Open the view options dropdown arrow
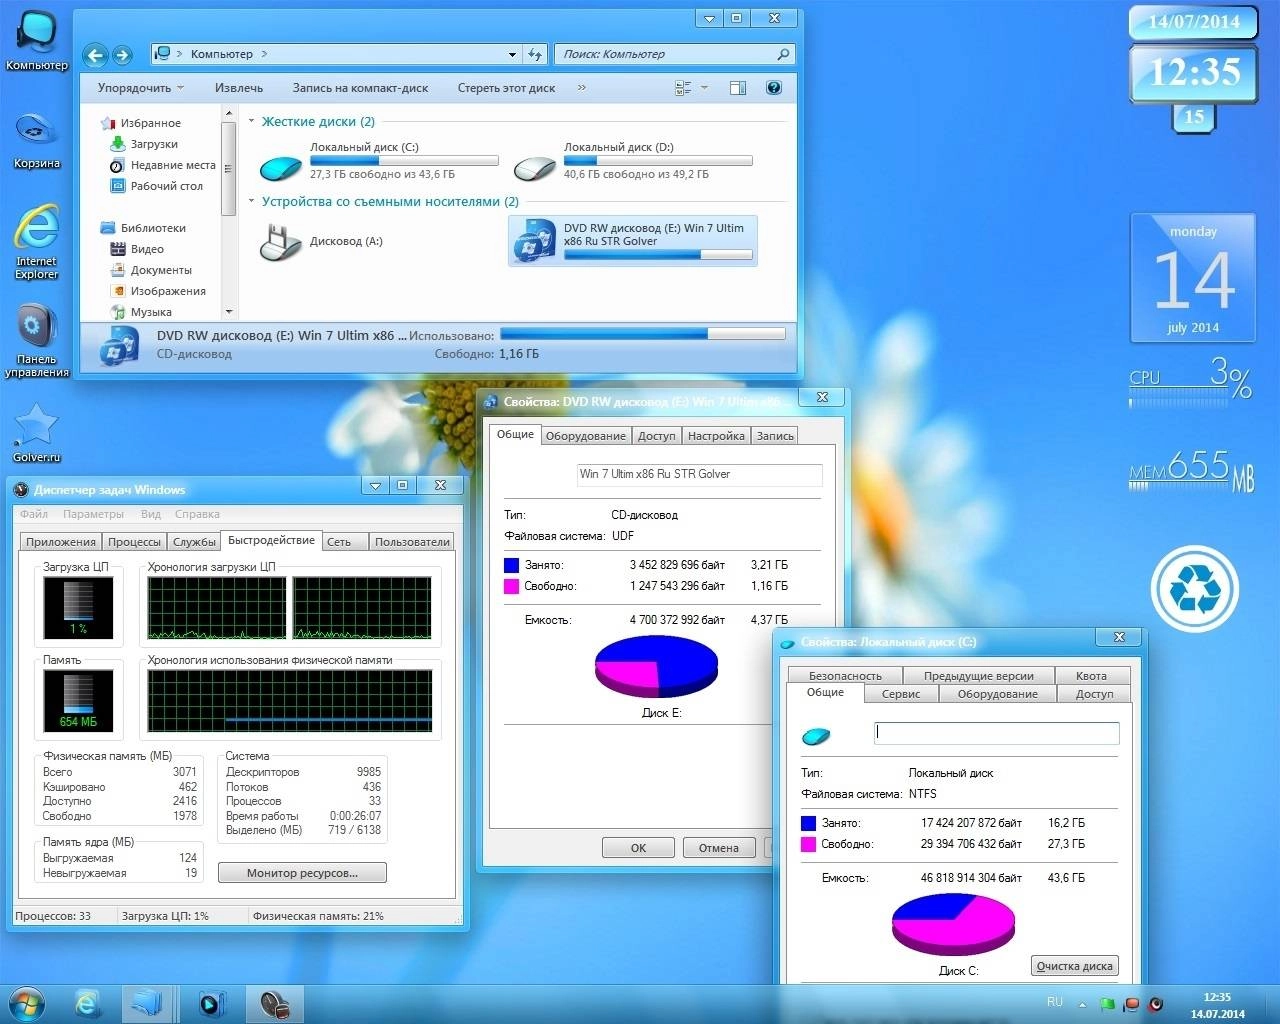The image size is (1280, 1024). click(x=704, y=88)
